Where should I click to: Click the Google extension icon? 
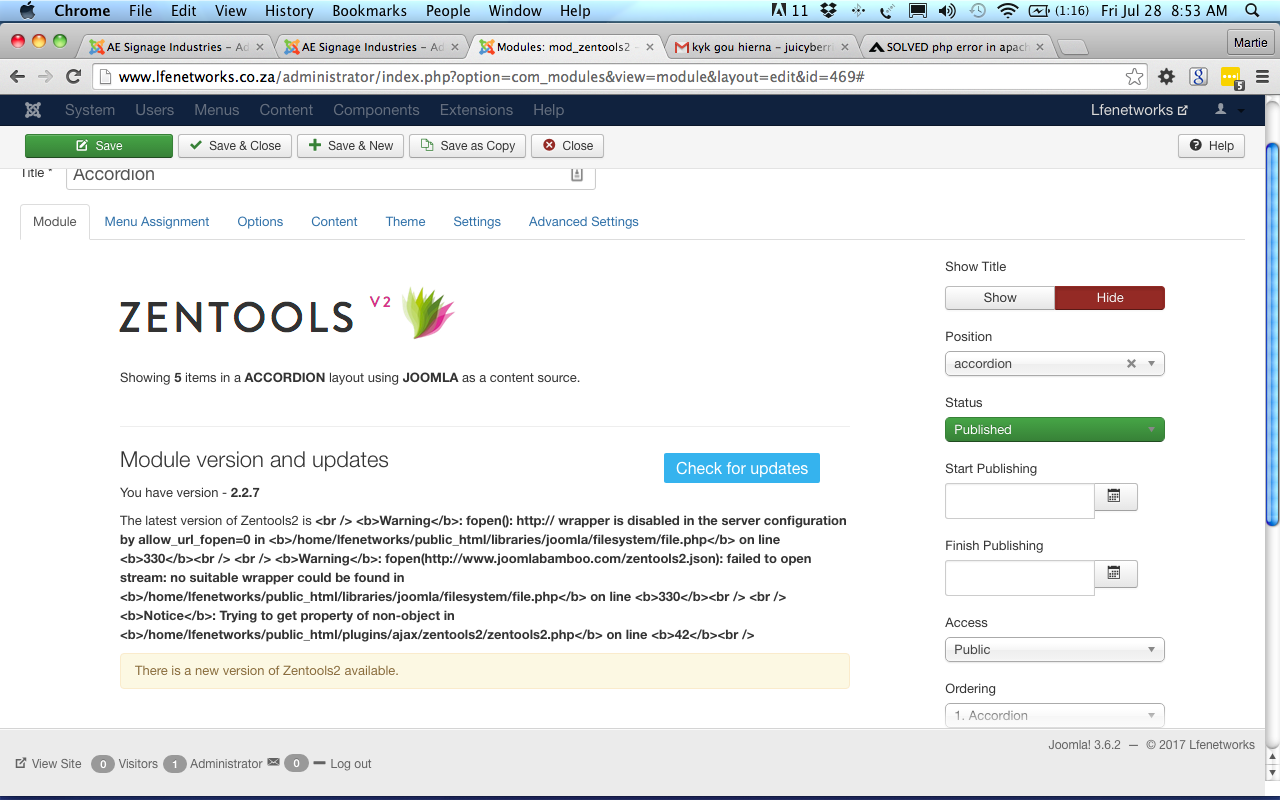[x=1198, y=77]
